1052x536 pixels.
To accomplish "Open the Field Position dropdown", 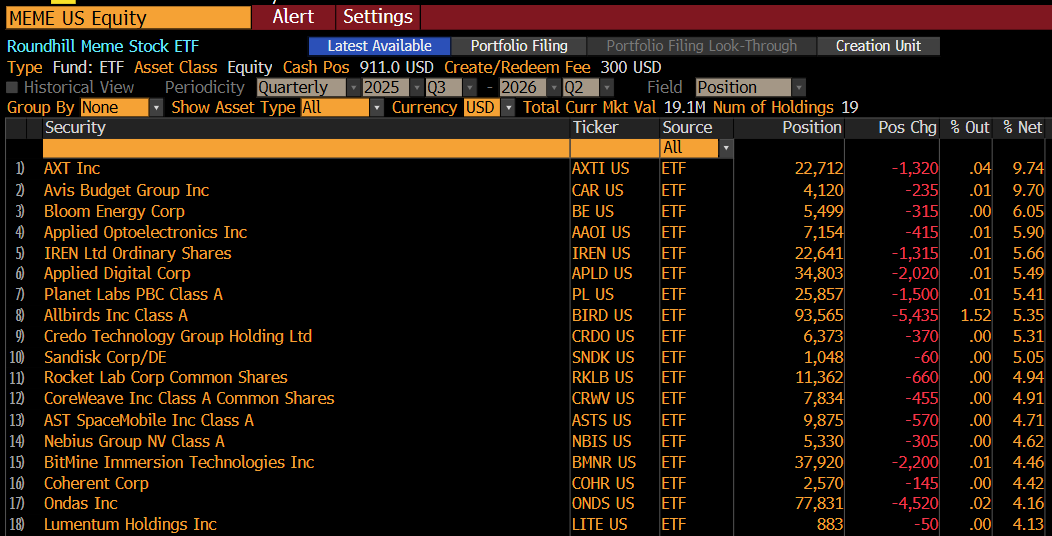I will click(750, 87).
